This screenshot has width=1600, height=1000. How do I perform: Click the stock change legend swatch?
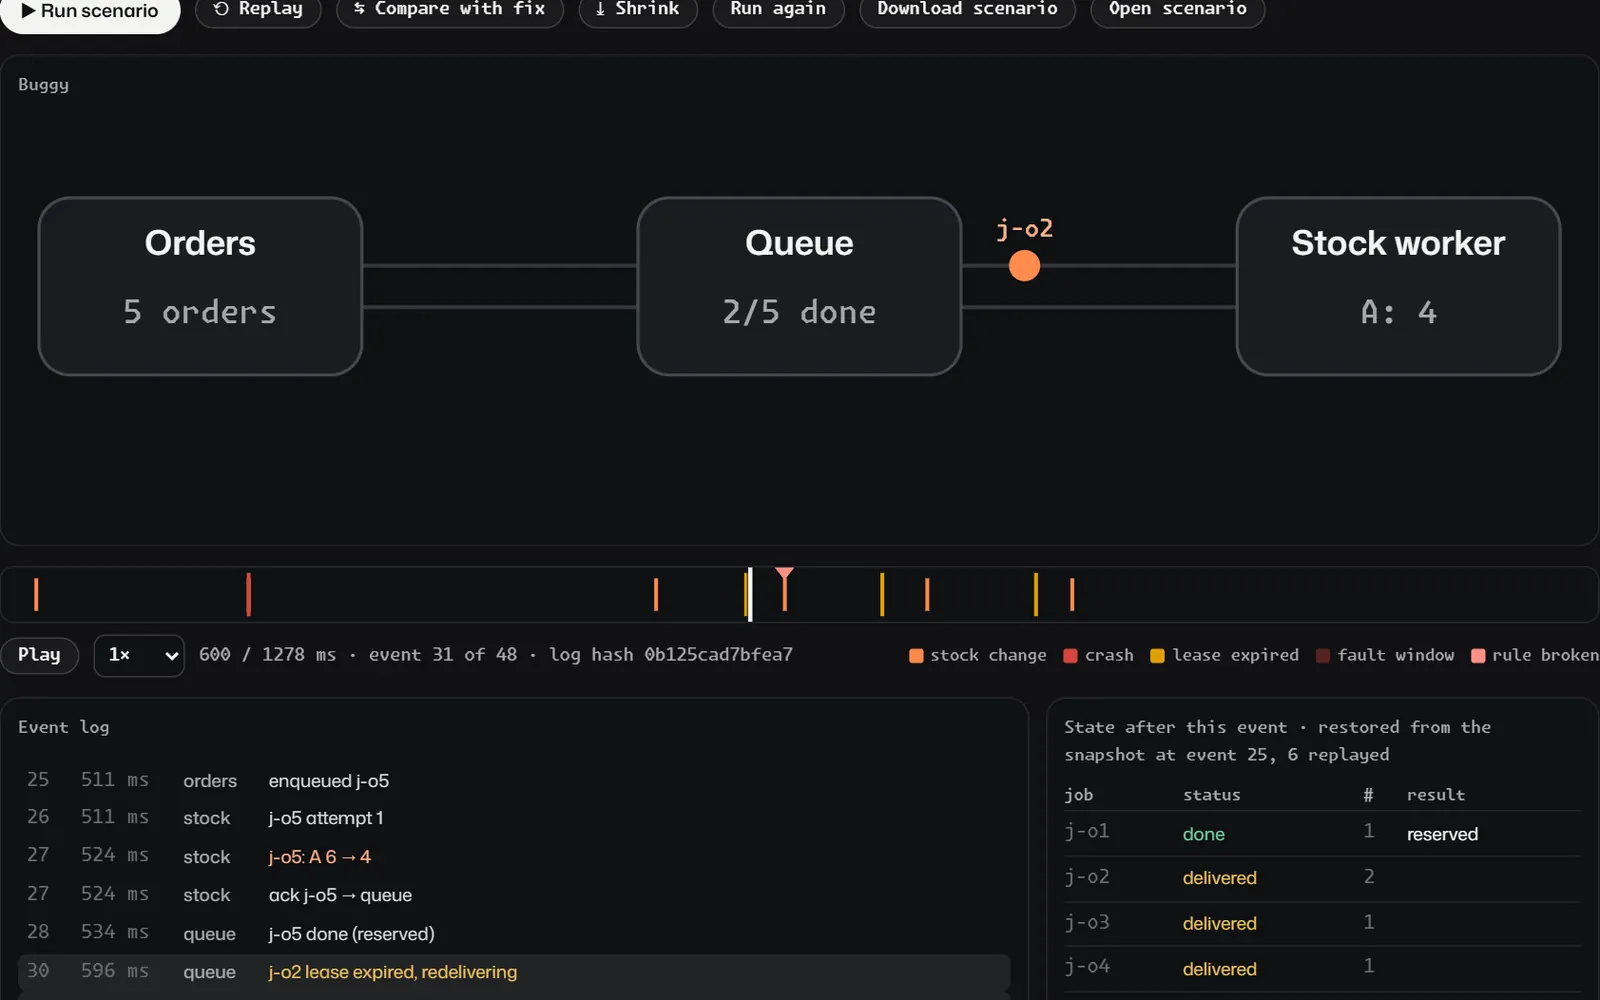tap(916, 656)
